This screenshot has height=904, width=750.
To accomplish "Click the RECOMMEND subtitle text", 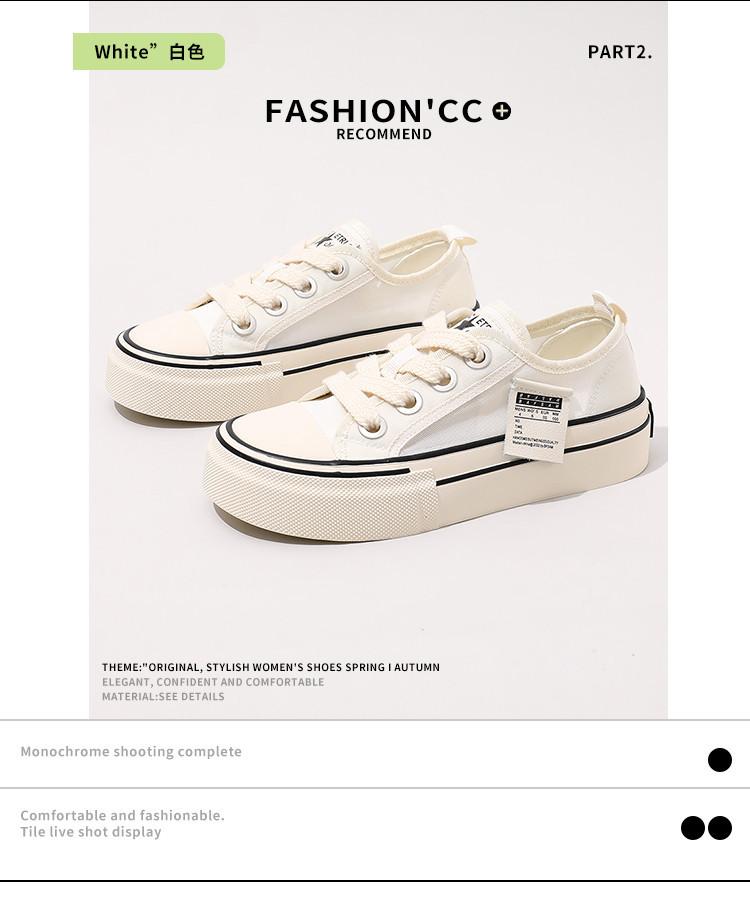I will (384, 134).
